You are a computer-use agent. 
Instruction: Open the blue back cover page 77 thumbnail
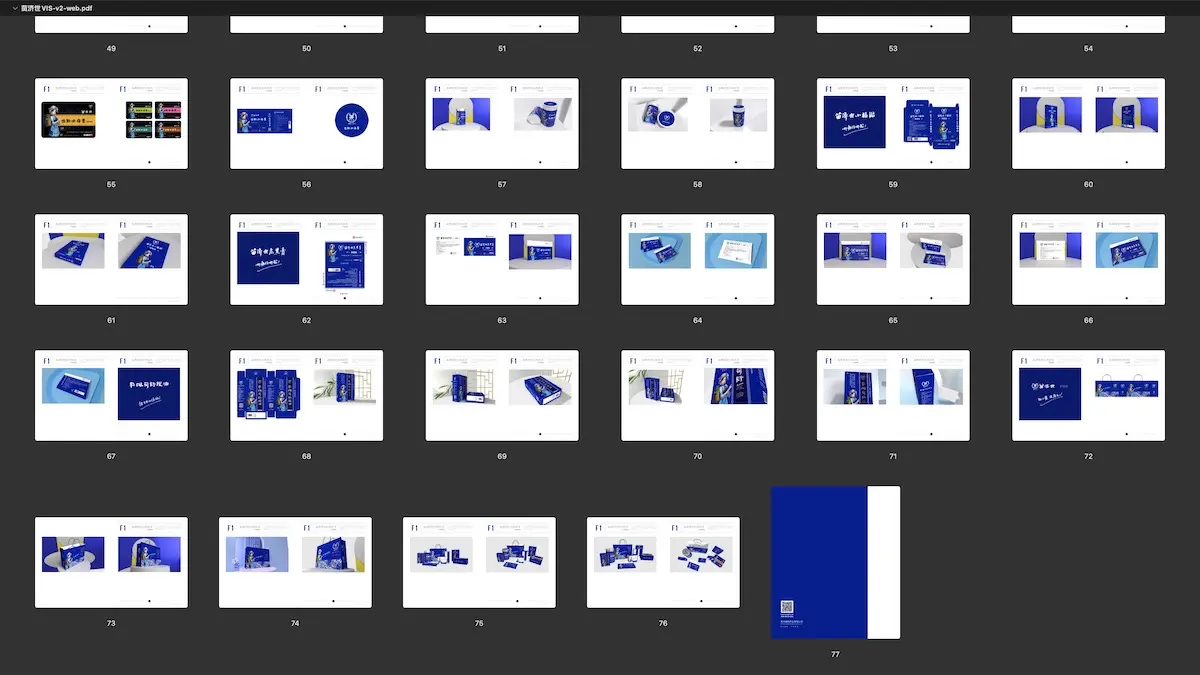(835, 562)
